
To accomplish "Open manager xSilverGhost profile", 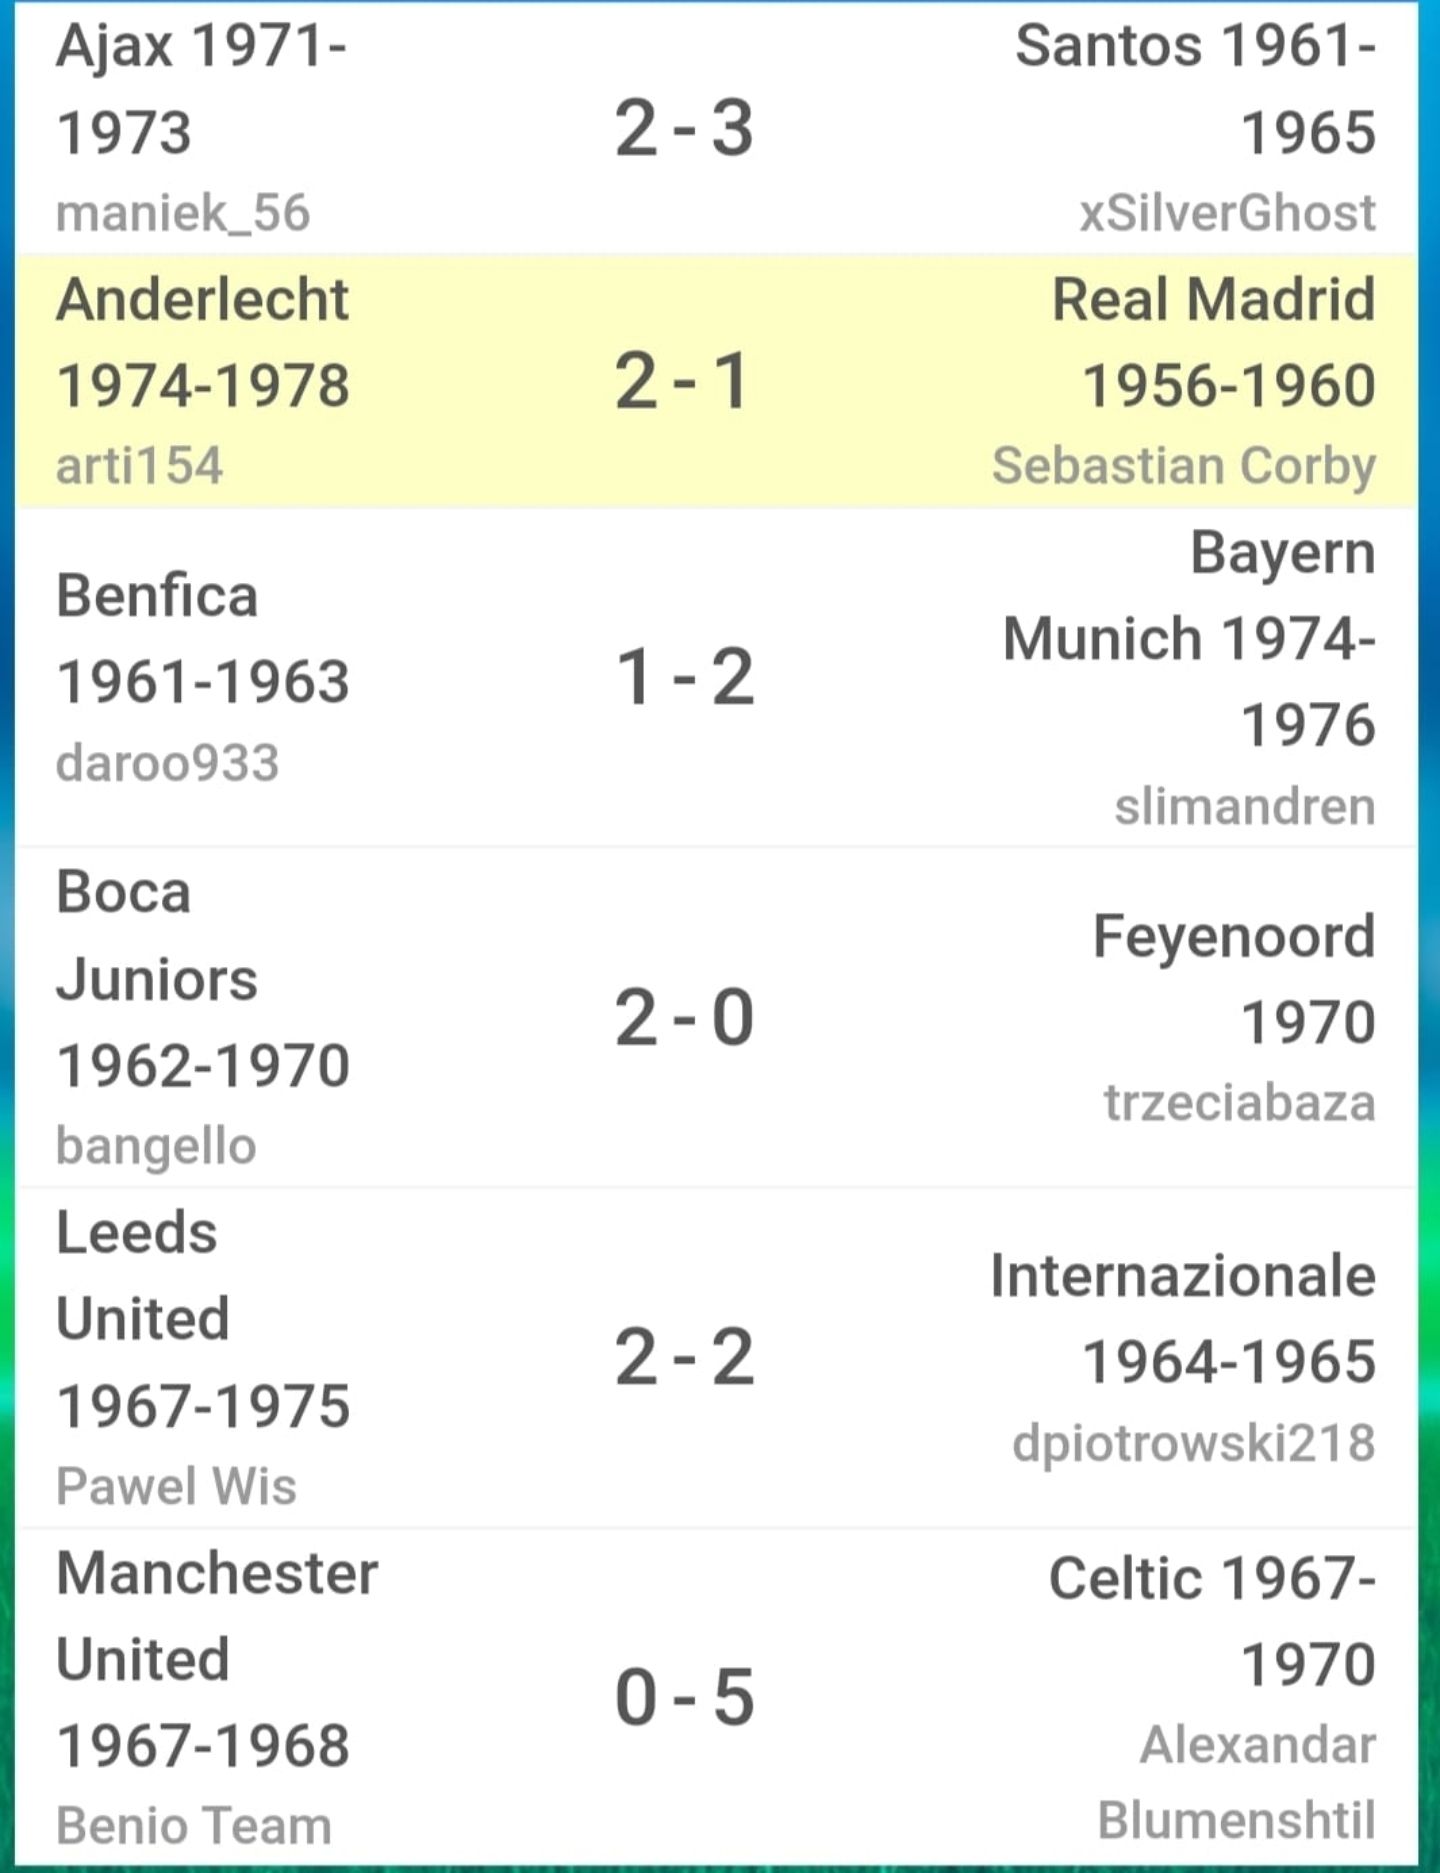I will click(x=1228, y=213).
